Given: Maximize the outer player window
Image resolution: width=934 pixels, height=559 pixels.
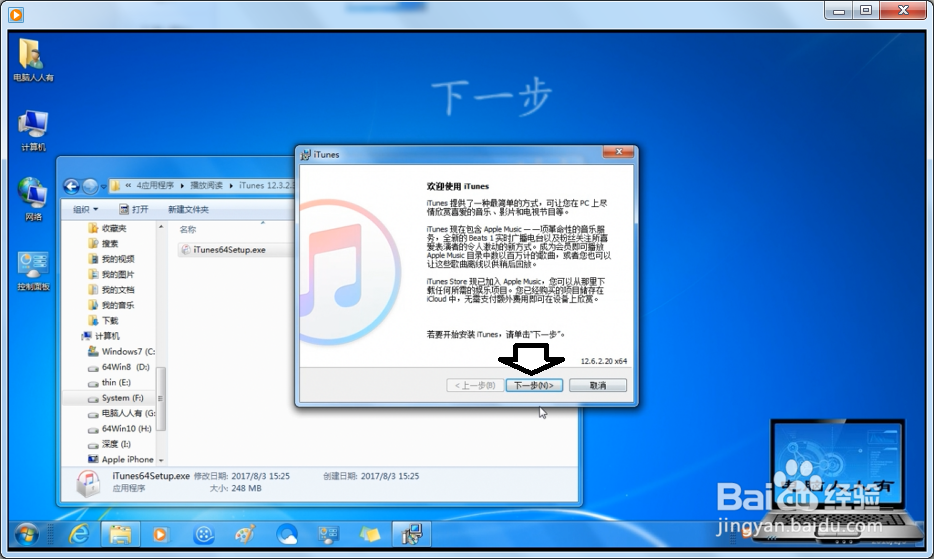Looking at the screenshot, I should click(x=866, y=10).
